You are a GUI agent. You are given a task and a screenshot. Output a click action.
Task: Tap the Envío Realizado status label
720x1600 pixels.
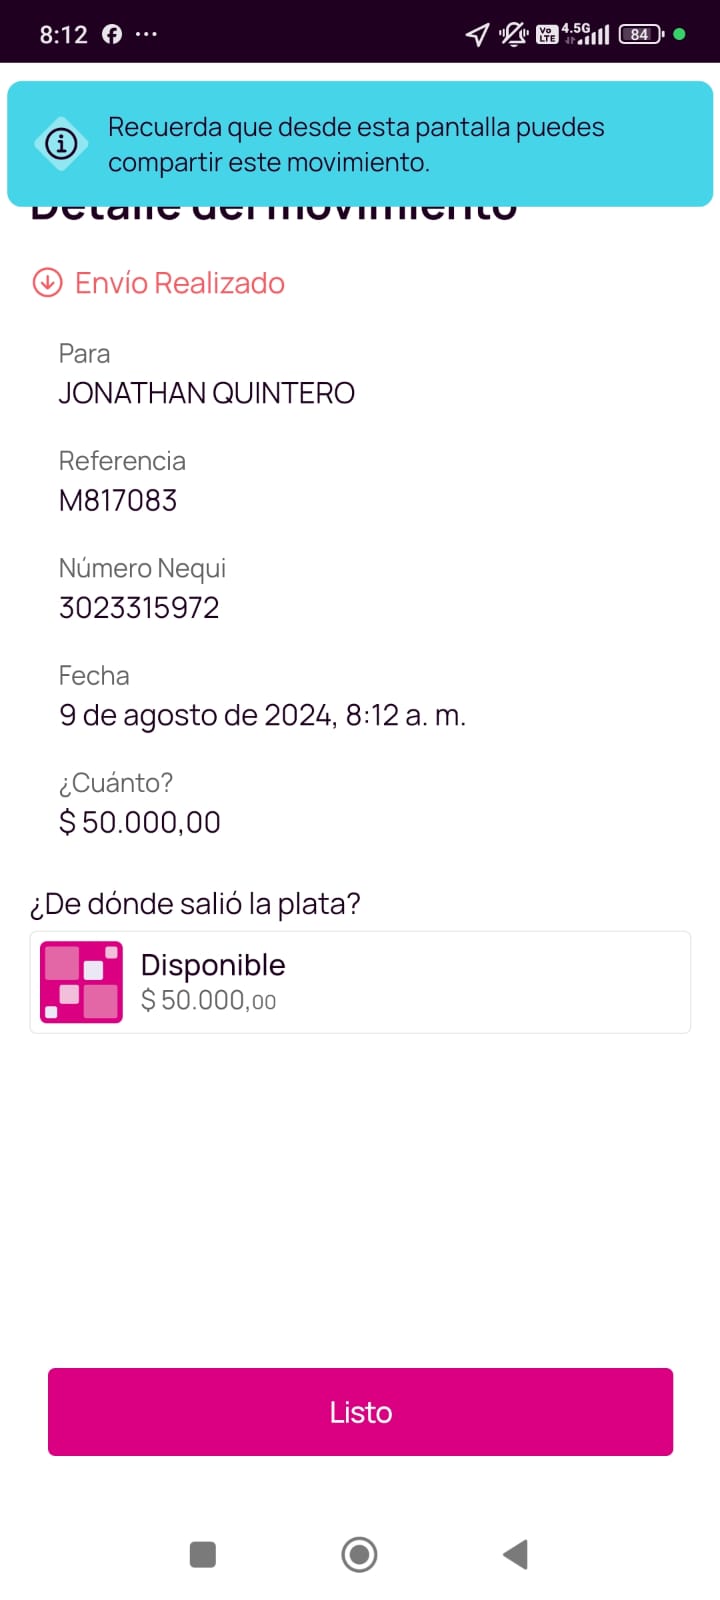pos(180,283)
